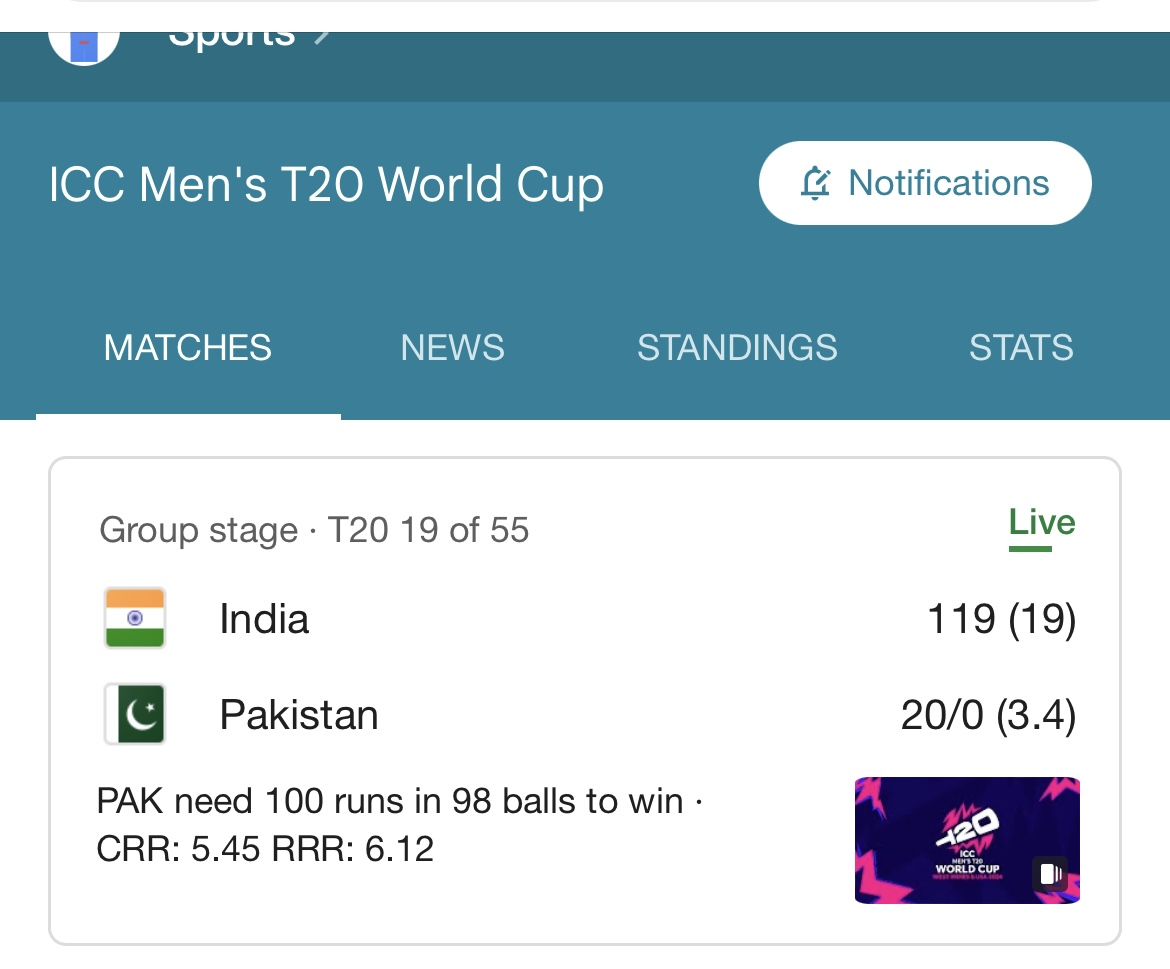
Task: Select the Pakistan team name
Action: click(x=299, y=715)
